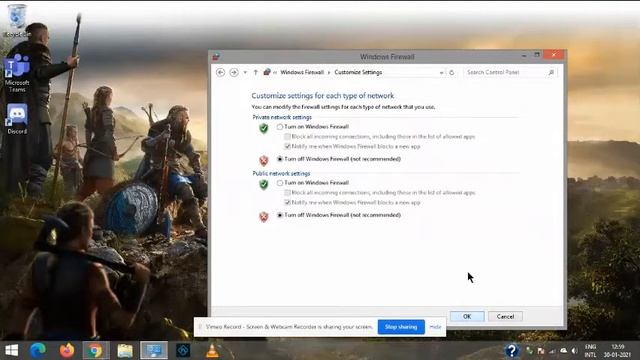Go back in Windows Firewall window
The height and width of the screenshot is (360, 640).
(x=220, y=72)
